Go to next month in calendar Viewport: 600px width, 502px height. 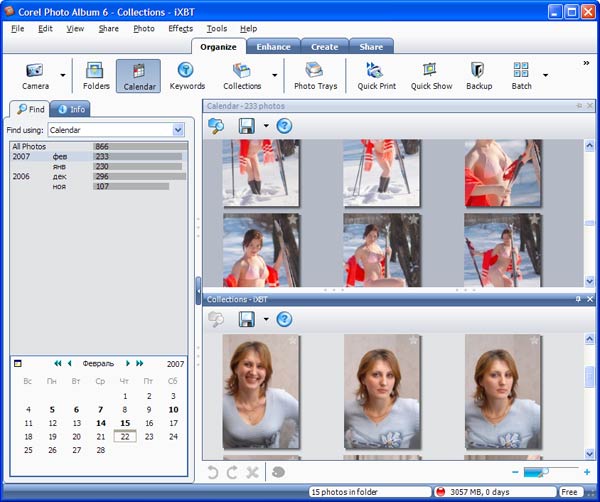[x=127, y=363]
